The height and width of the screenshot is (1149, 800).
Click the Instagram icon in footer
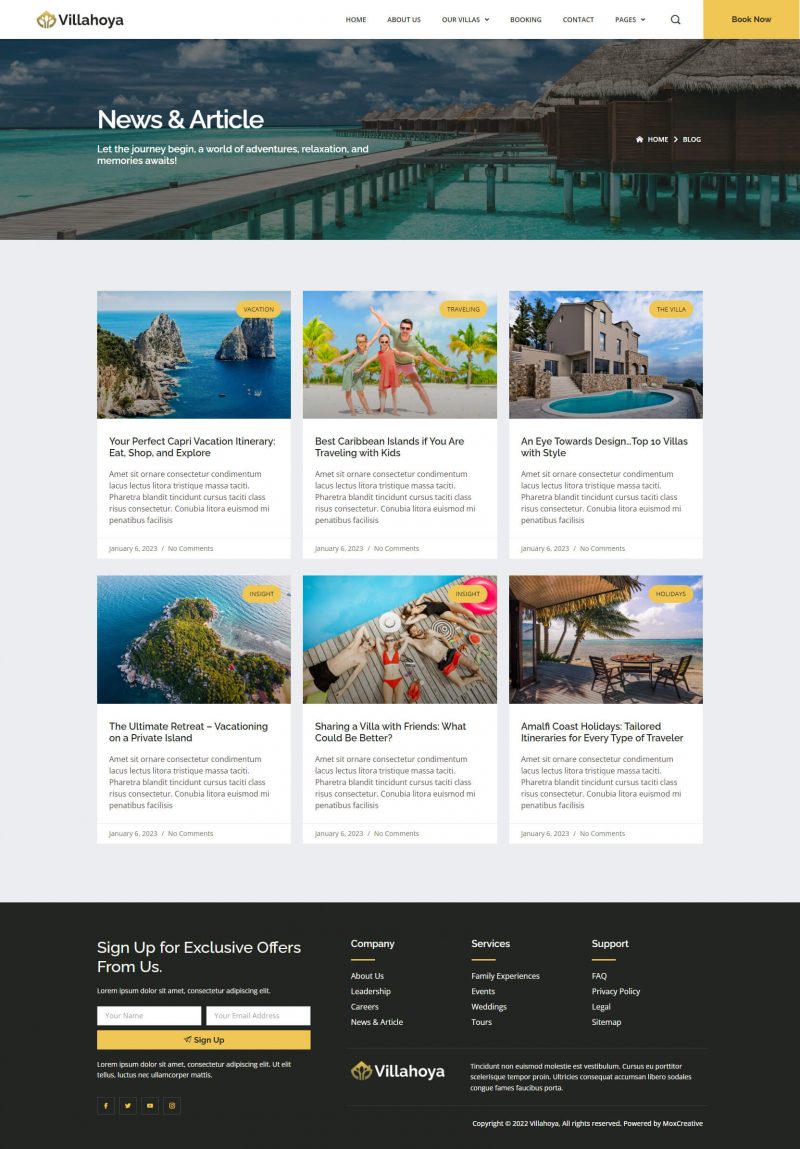(x=172, y=1105)
